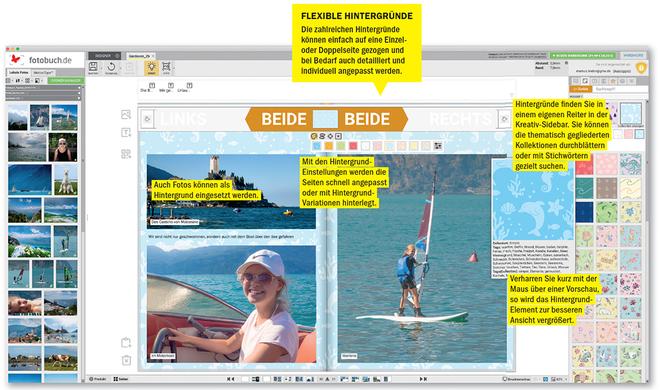Screen dimensions: 660x390
Task: Collapse the second gray folder bar
Action: pos(43,93)
